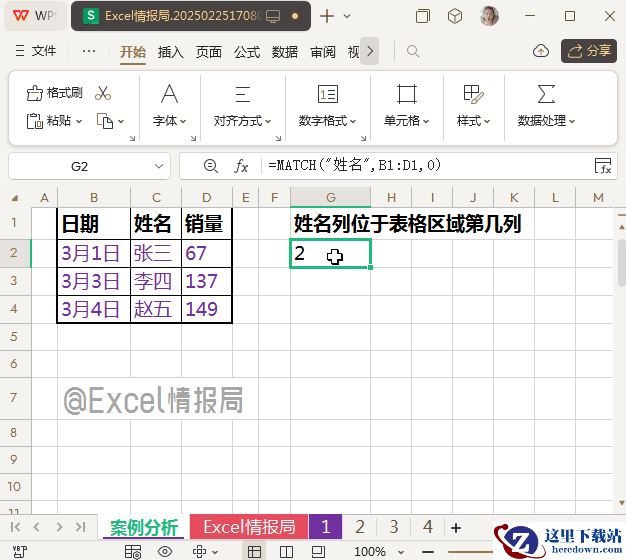Click the select-all corner triangle

[15, 198]
